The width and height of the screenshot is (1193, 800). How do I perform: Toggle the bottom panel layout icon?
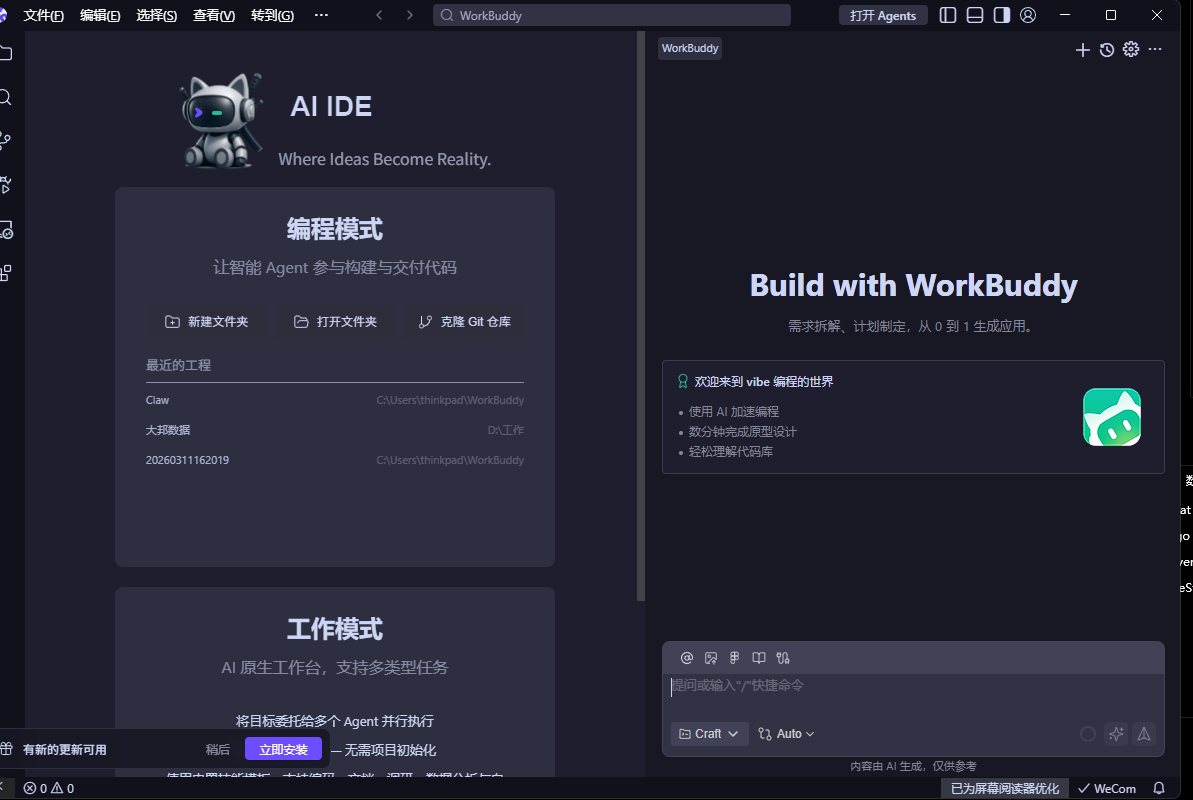(975, 15)
